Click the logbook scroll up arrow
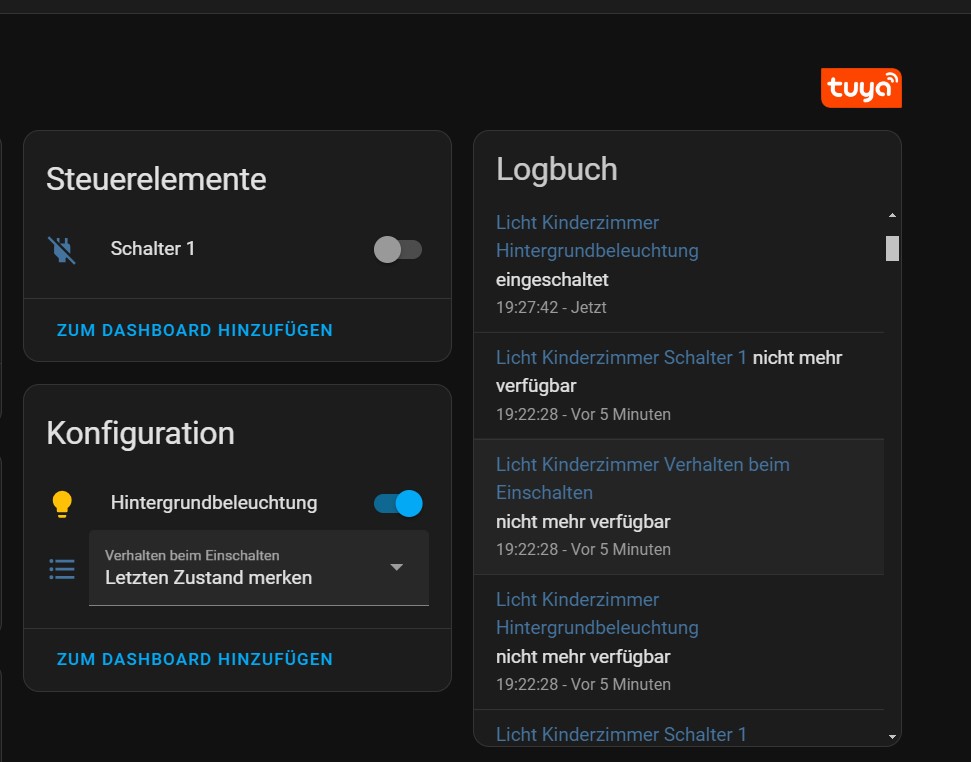The width and height of the screenshot is (971, 762). coord(892,215)
